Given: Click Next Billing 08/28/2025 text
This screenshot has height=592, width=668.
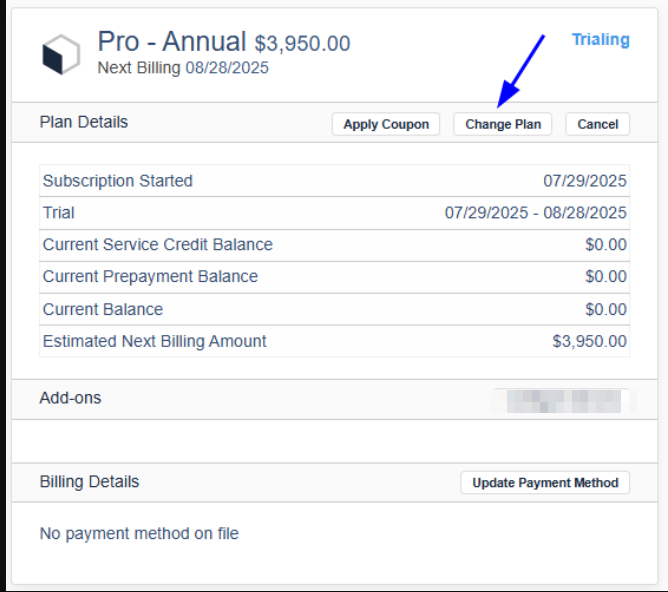Looking at the screenshot, I should 183,68.
